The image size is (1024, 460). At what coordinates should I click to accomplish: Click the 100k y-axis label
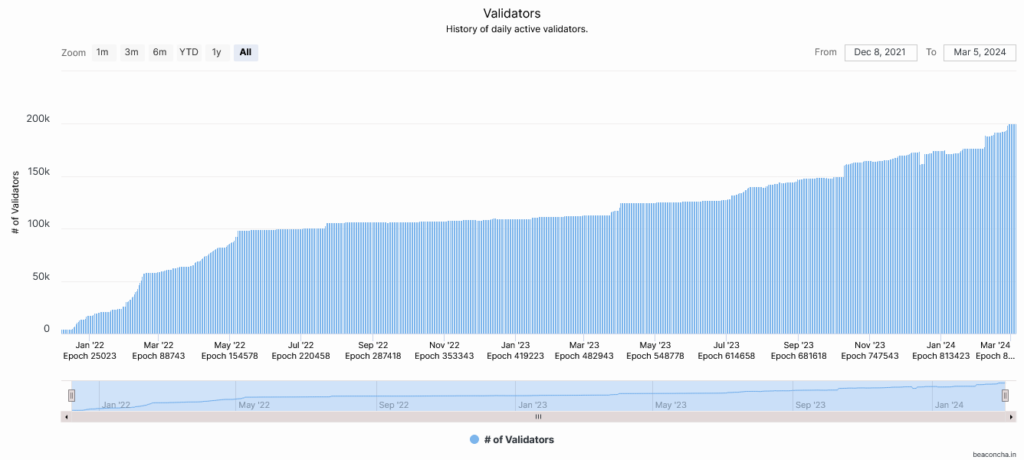(38, 224)
